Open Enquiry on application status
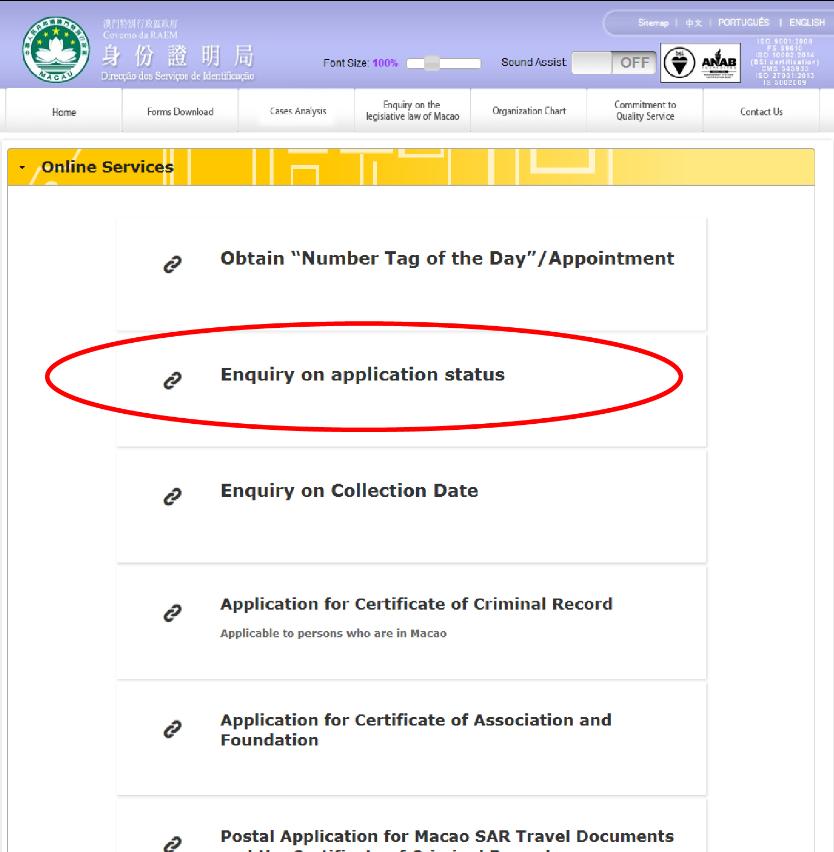 pos(362,374)
